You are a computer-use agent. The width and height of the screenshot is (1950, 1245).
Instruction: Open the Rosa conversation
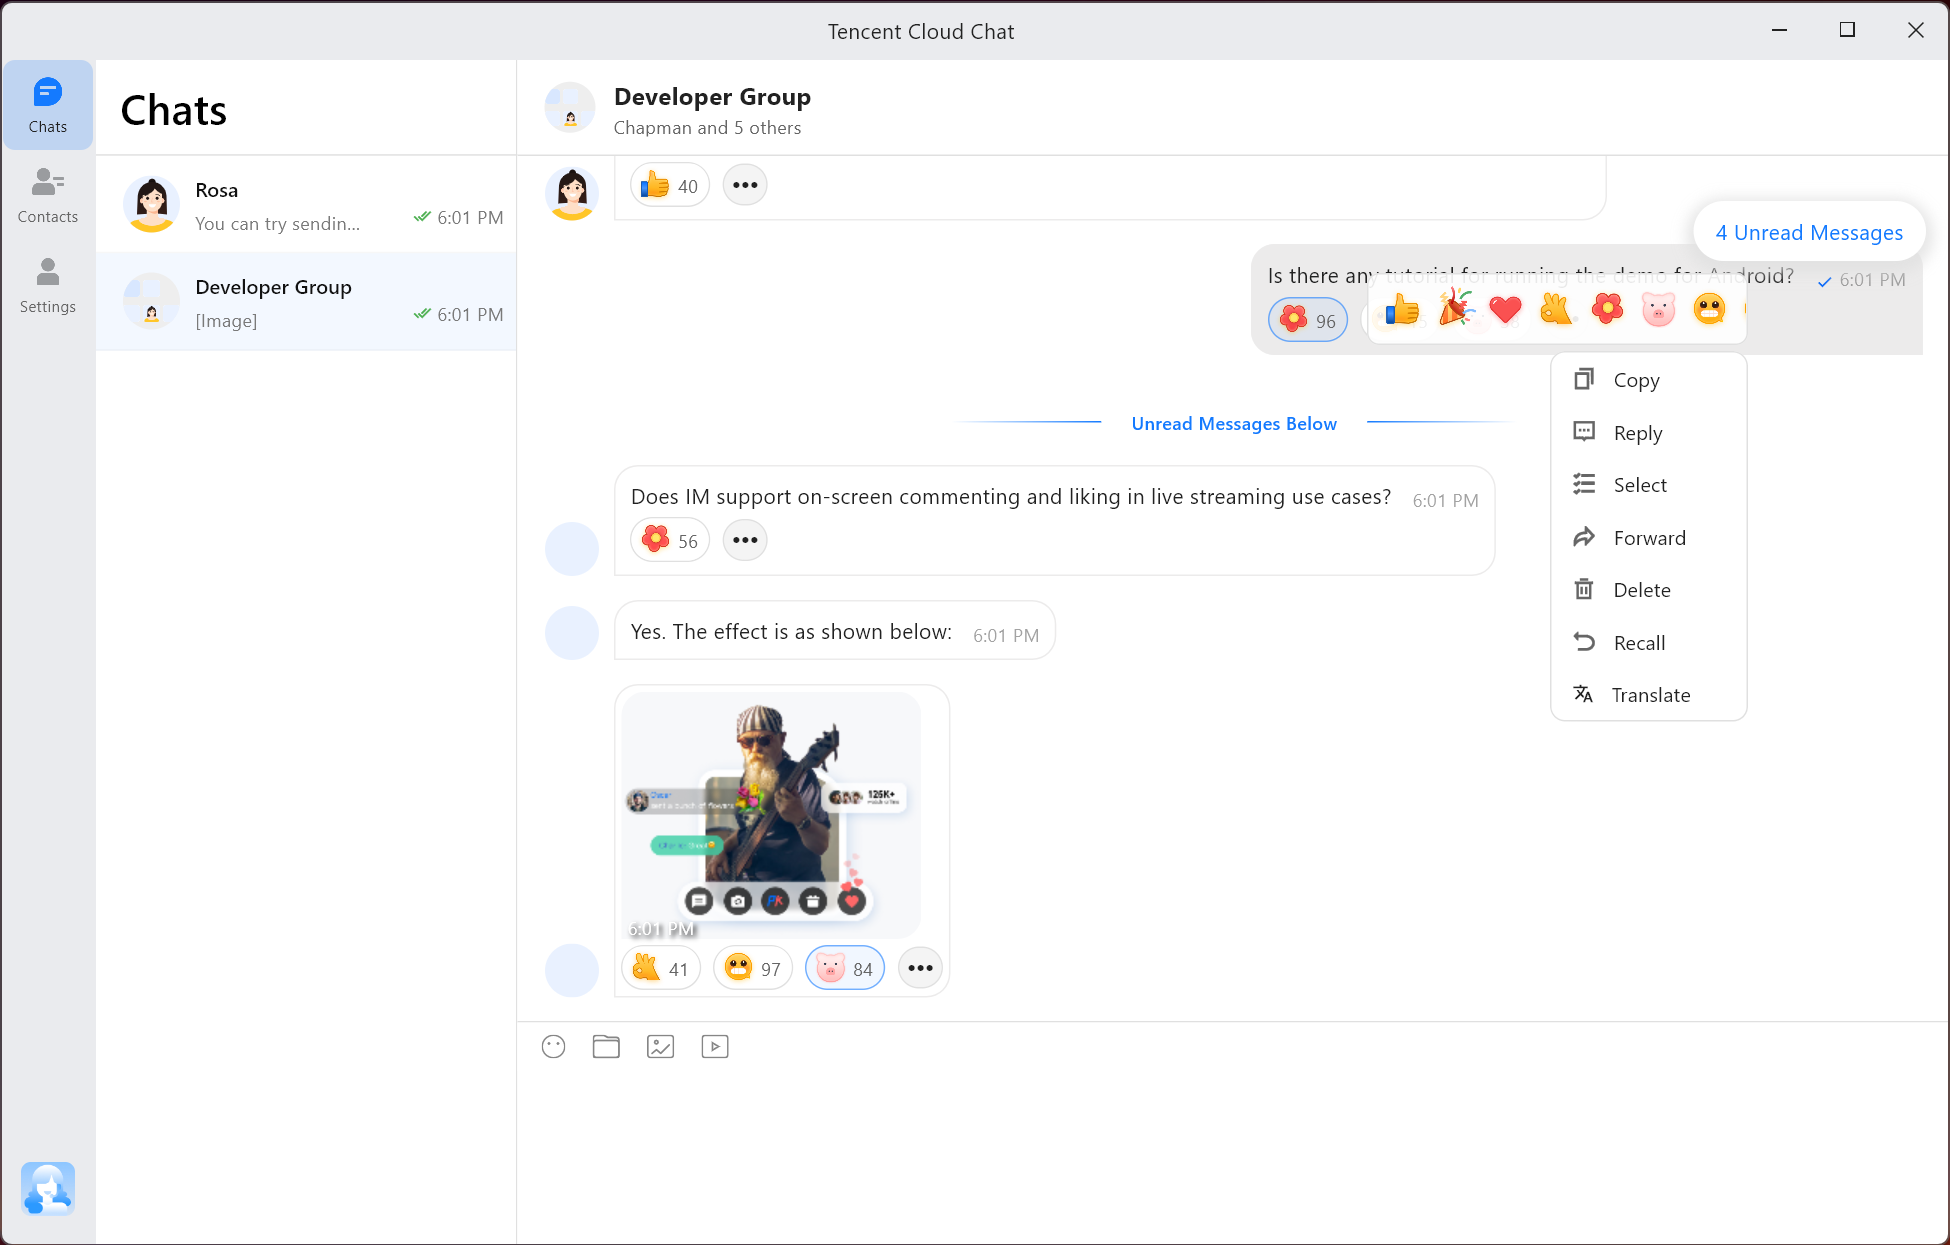[306, 205]
